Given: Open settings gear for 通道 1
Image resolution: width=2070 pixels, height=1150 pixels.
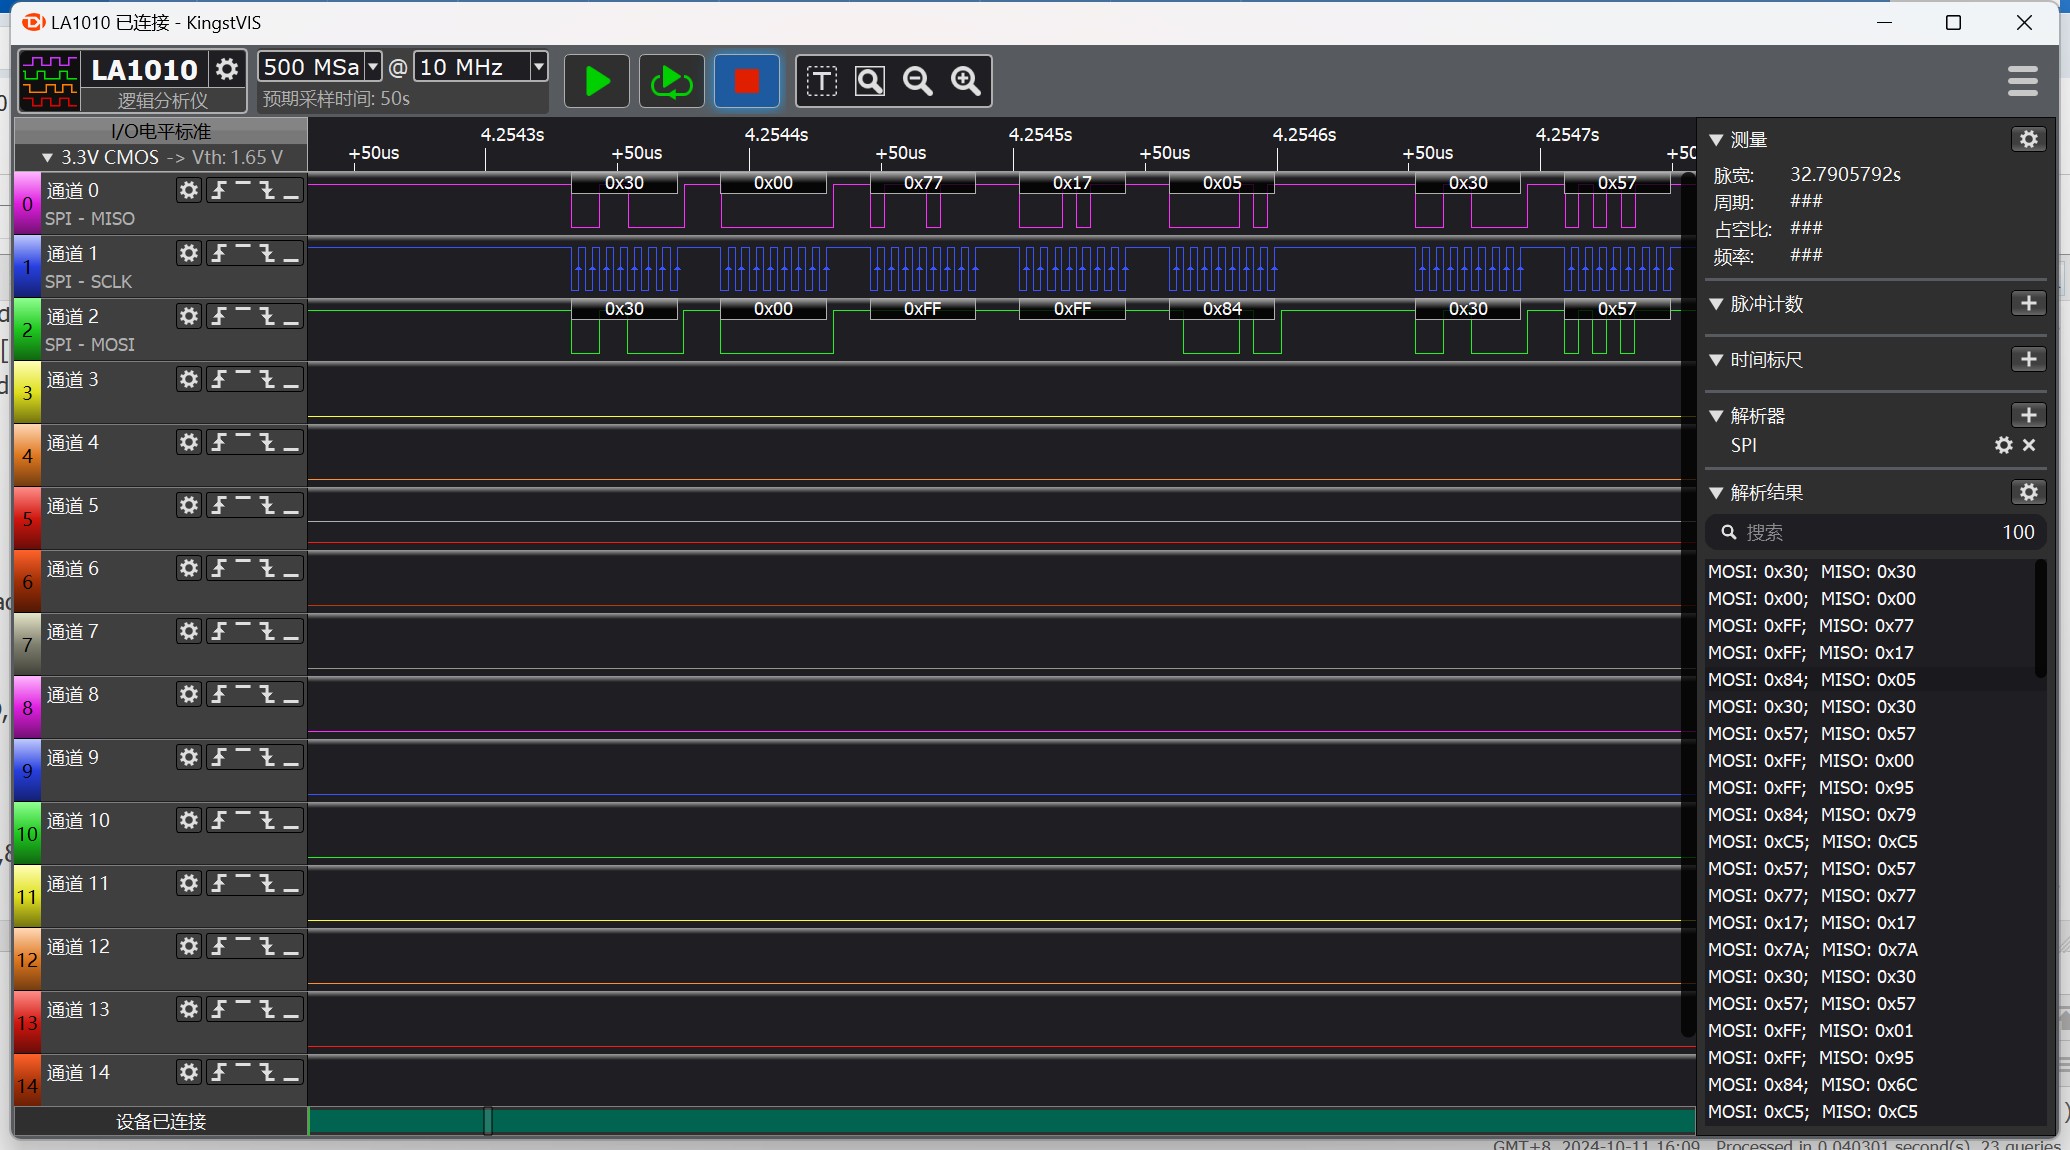Looking at the screenshot, I should pos(189,253).
